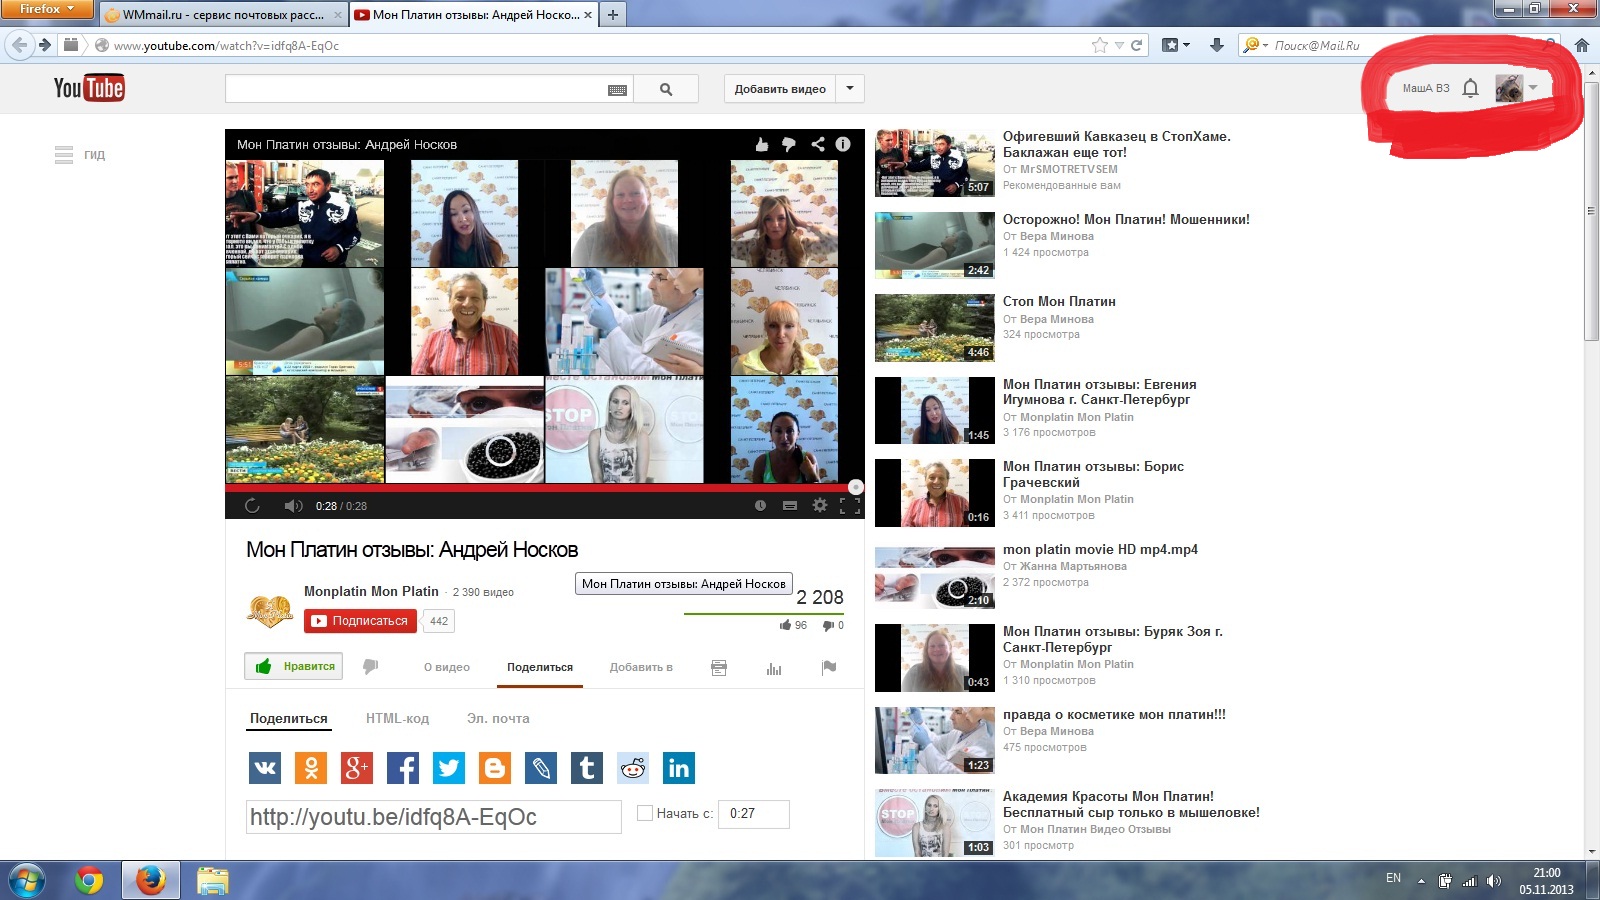Image resolution: width=1600 pixels, height=900 pixels.
Task: Select the Поделиться sub-tab above social icons
Action: [x=289, y=718]
